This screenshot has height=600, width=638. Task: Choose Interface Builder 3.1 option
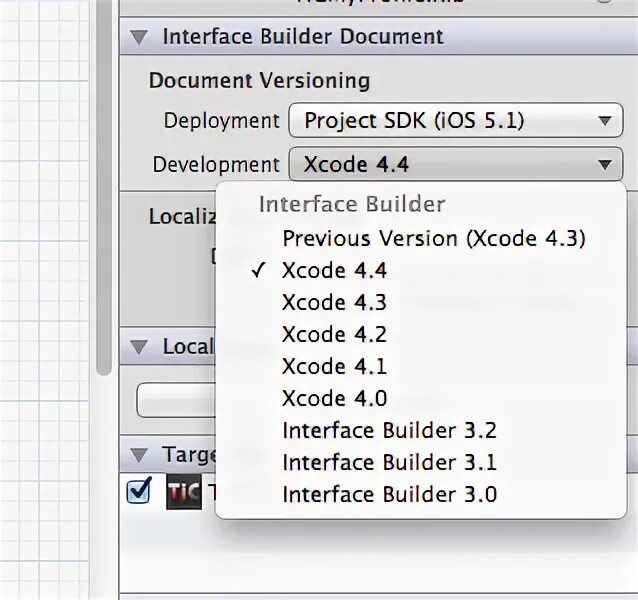coord(421,463)
